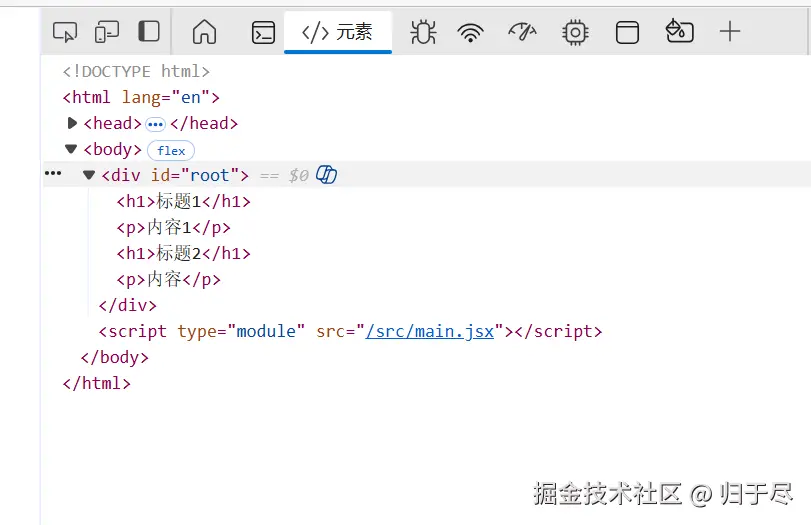
Task: Collapse the div id root node
Action: [89, 175]
